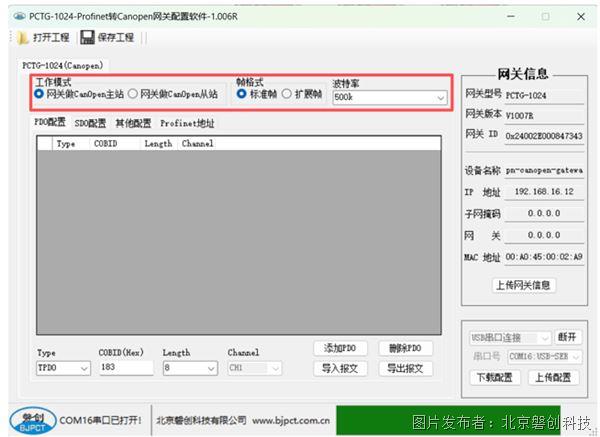Click the BJPCT 磐创 logo in status bar
Viewport: 600px width, 437px height.
(33, 421)
